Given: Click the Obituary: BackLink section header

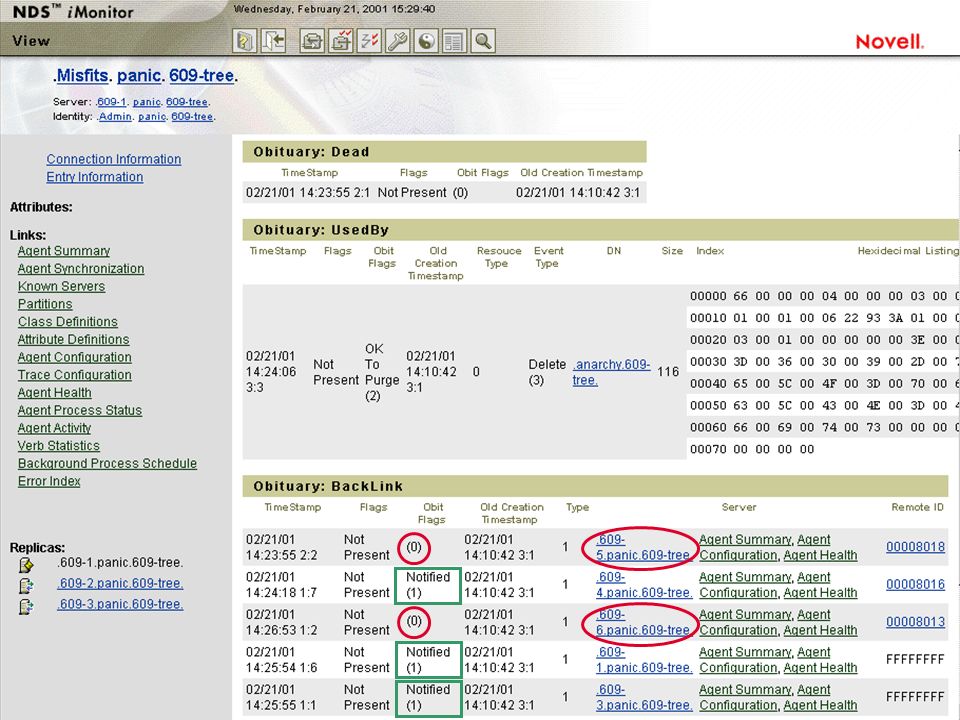Looking at the screenshot, I should 595,486.
